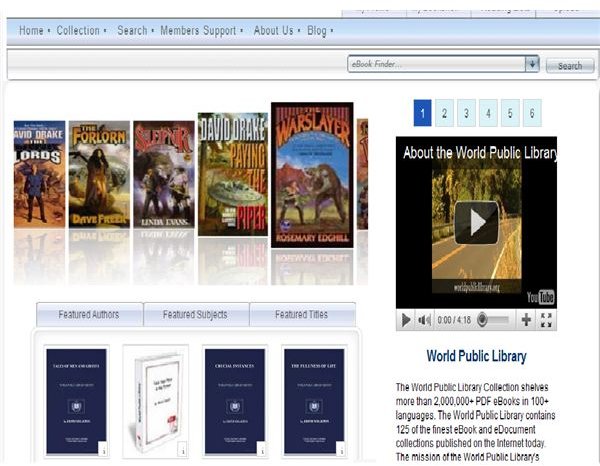
Task: Select page 3 in the slide pager
Action: click(x=466, y=113)
